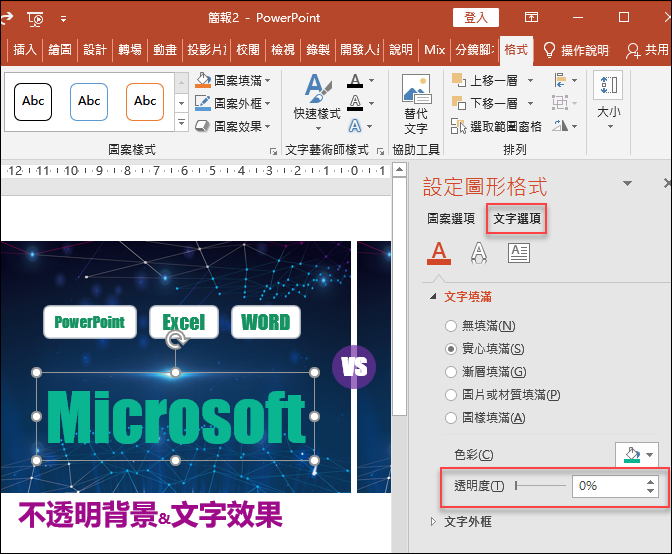The height and width of the screenshot is (554, 672).
Task: Switch to 圖案選項 shape options tab
Action: 451,219
